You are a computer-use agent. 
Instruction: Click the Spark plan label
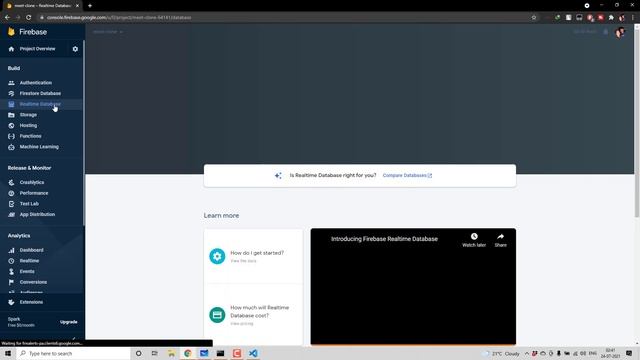tap(14, 319)
